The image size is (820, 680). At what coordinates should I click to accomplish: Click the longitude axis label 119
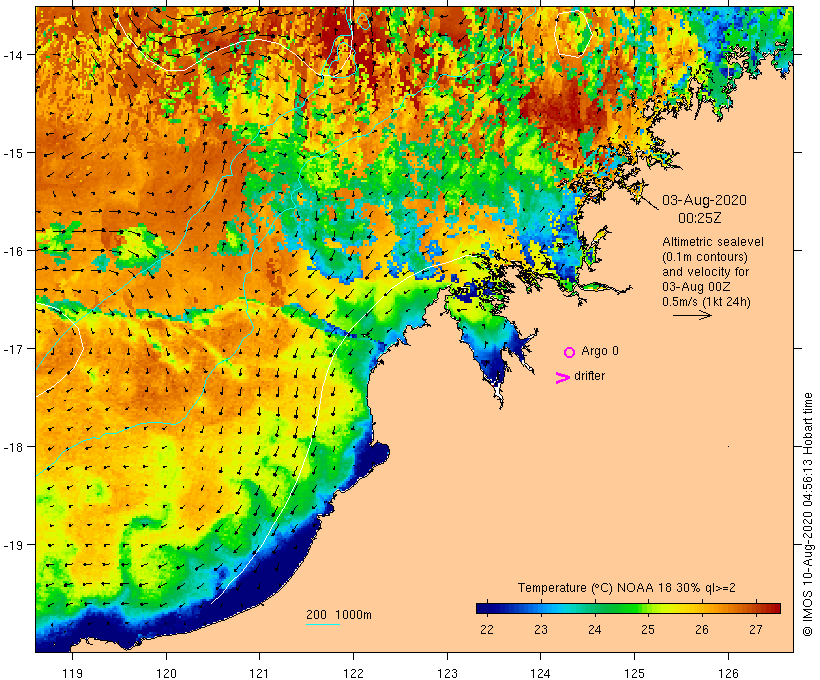point(72,673)
